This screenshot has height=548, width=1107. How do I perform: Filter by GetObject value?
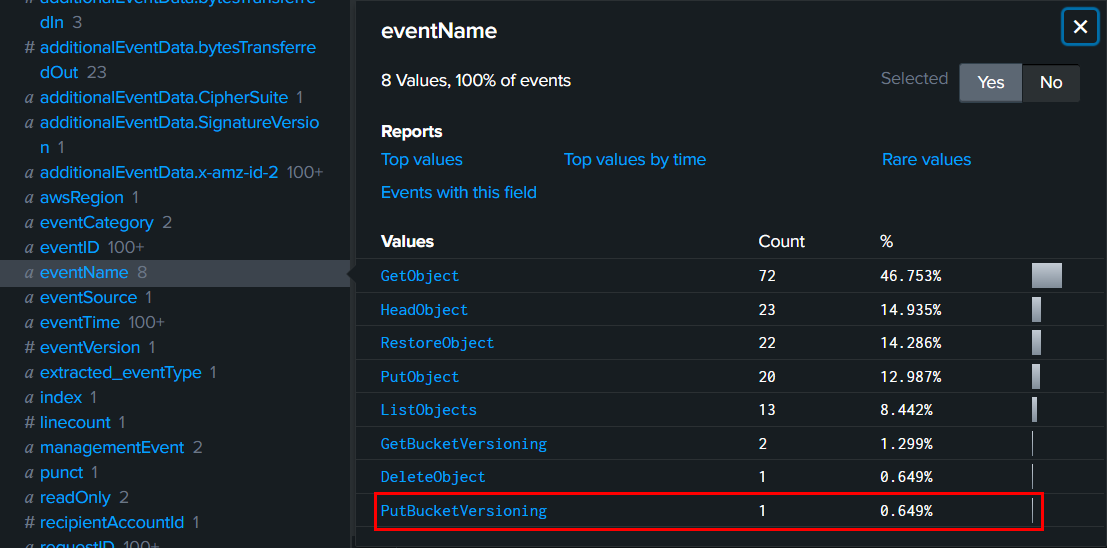[x=420, y=276]
